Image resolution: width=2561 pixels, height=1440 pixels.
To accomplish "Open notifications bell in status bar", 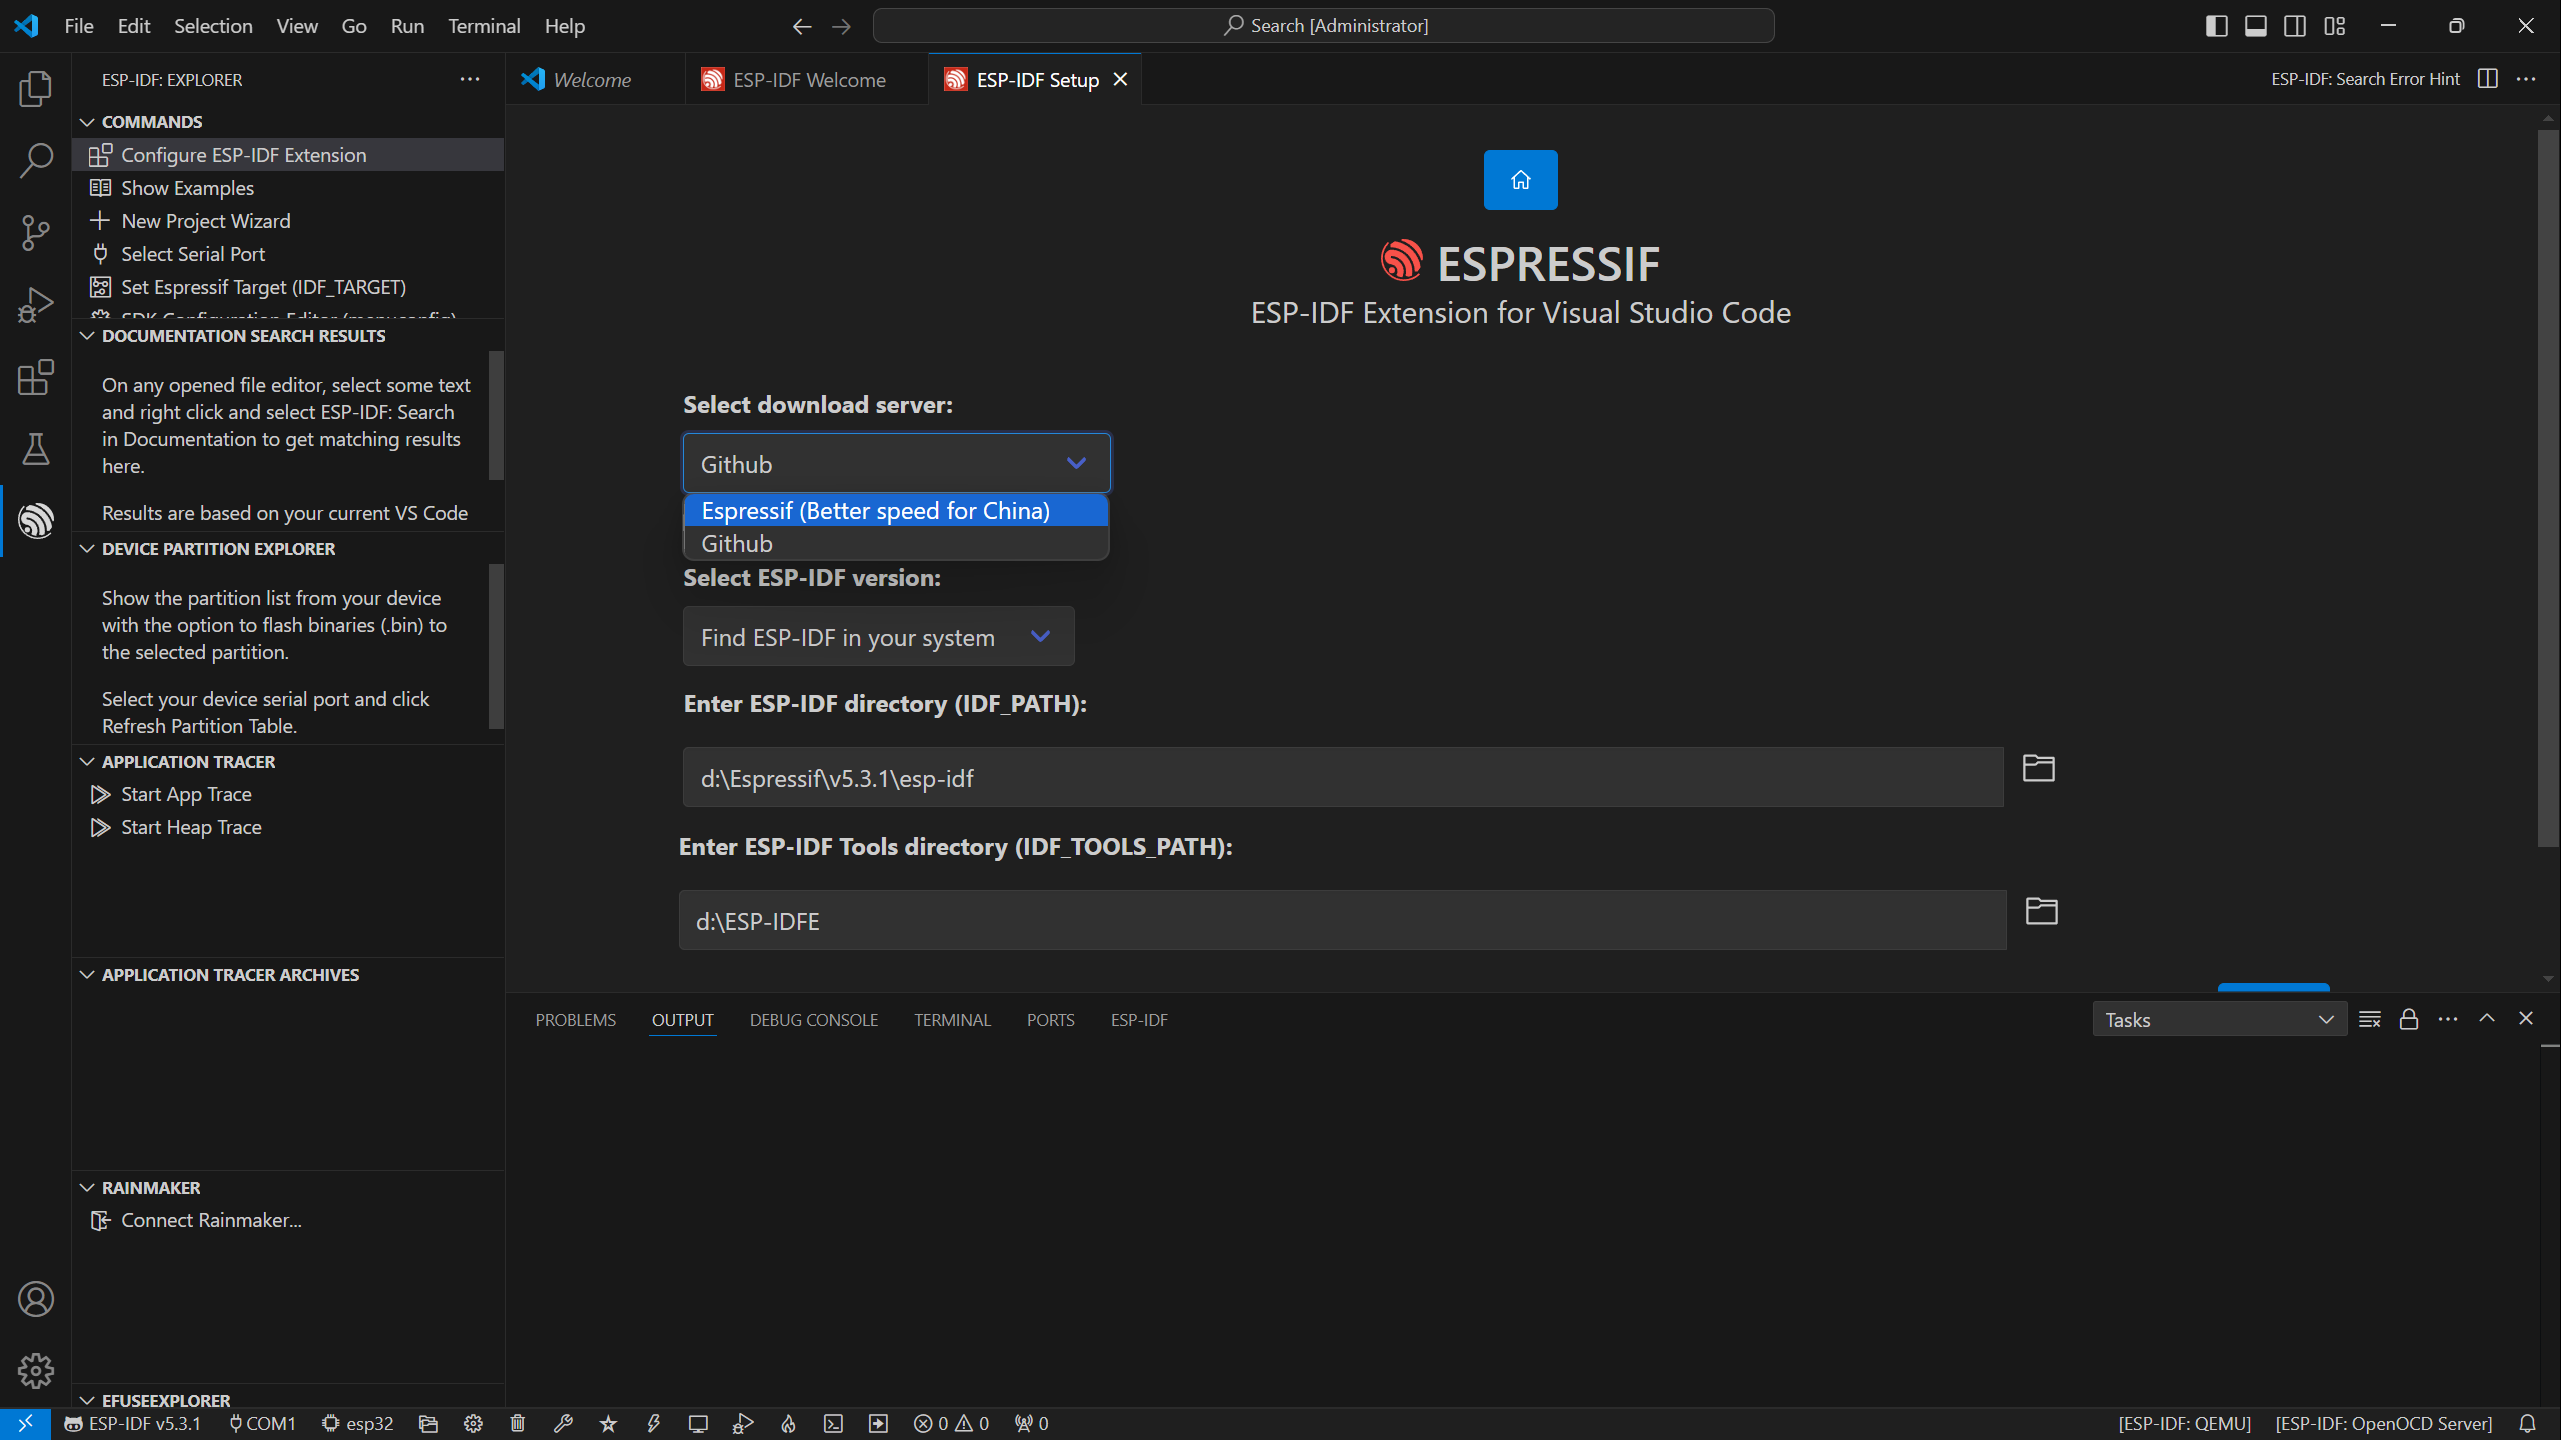I will 2527,1423.
